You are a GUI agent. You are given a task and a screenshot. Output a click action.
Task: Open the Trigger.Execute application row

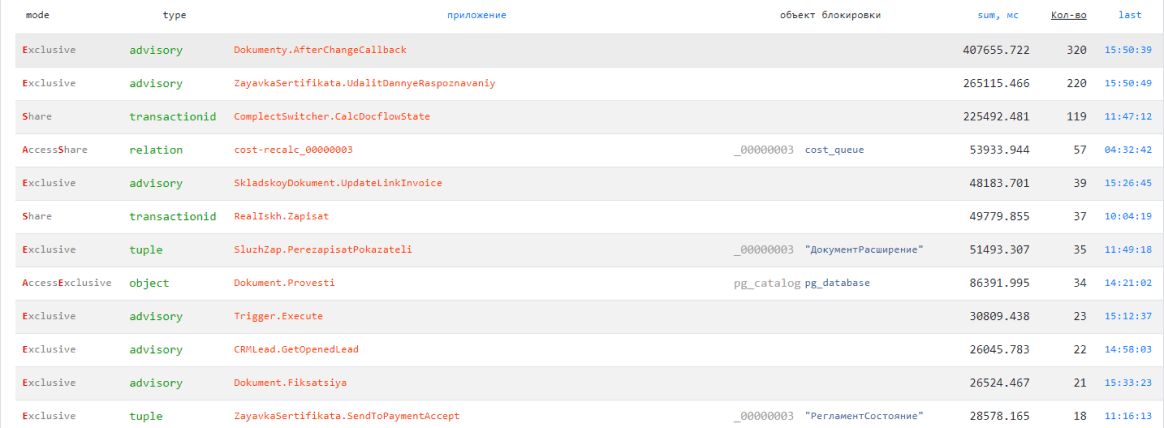pyautogui.click(x=278, y=316)
